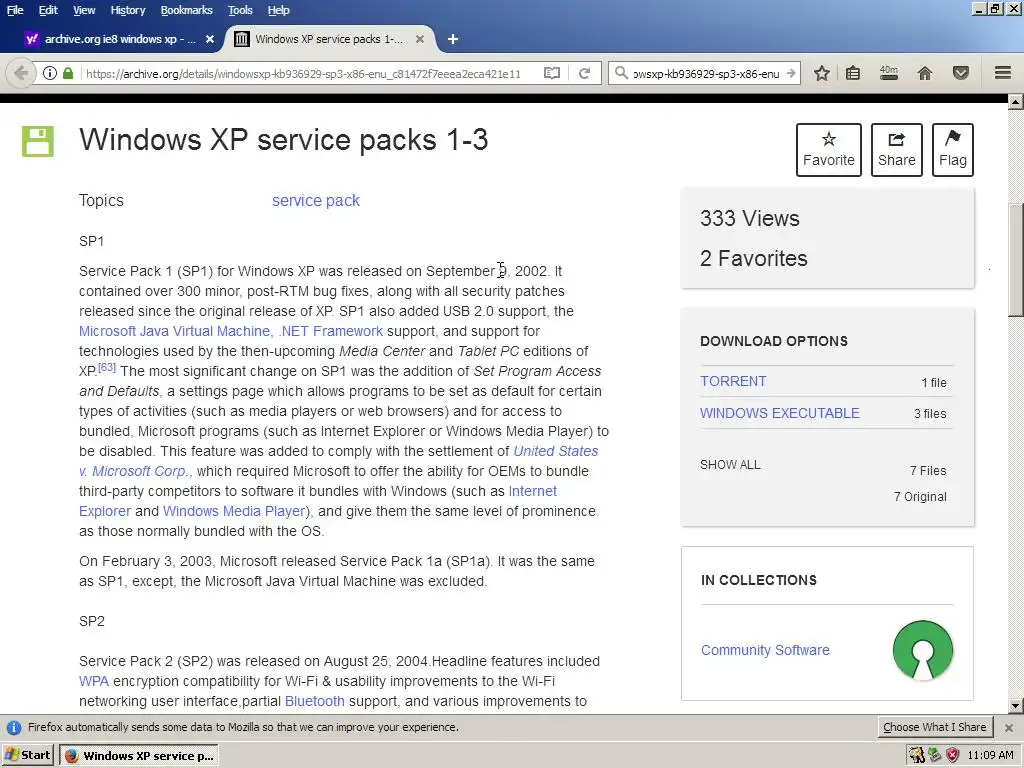The width and height of the screenshot is (1024, 768).
Task: Flag this item with the Flag button
Action: tap(953, 150)
